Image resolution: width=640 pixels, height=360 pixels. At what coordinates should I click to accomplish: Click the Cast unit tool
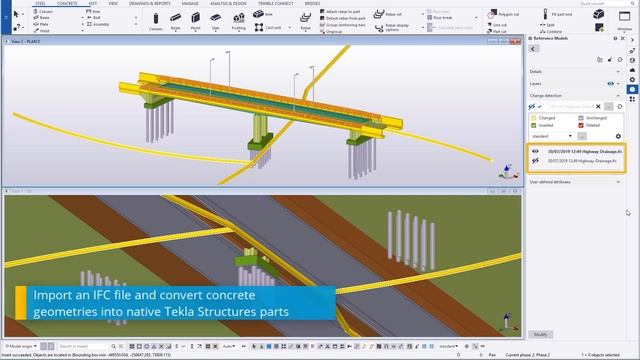click(x=268, y=27)
